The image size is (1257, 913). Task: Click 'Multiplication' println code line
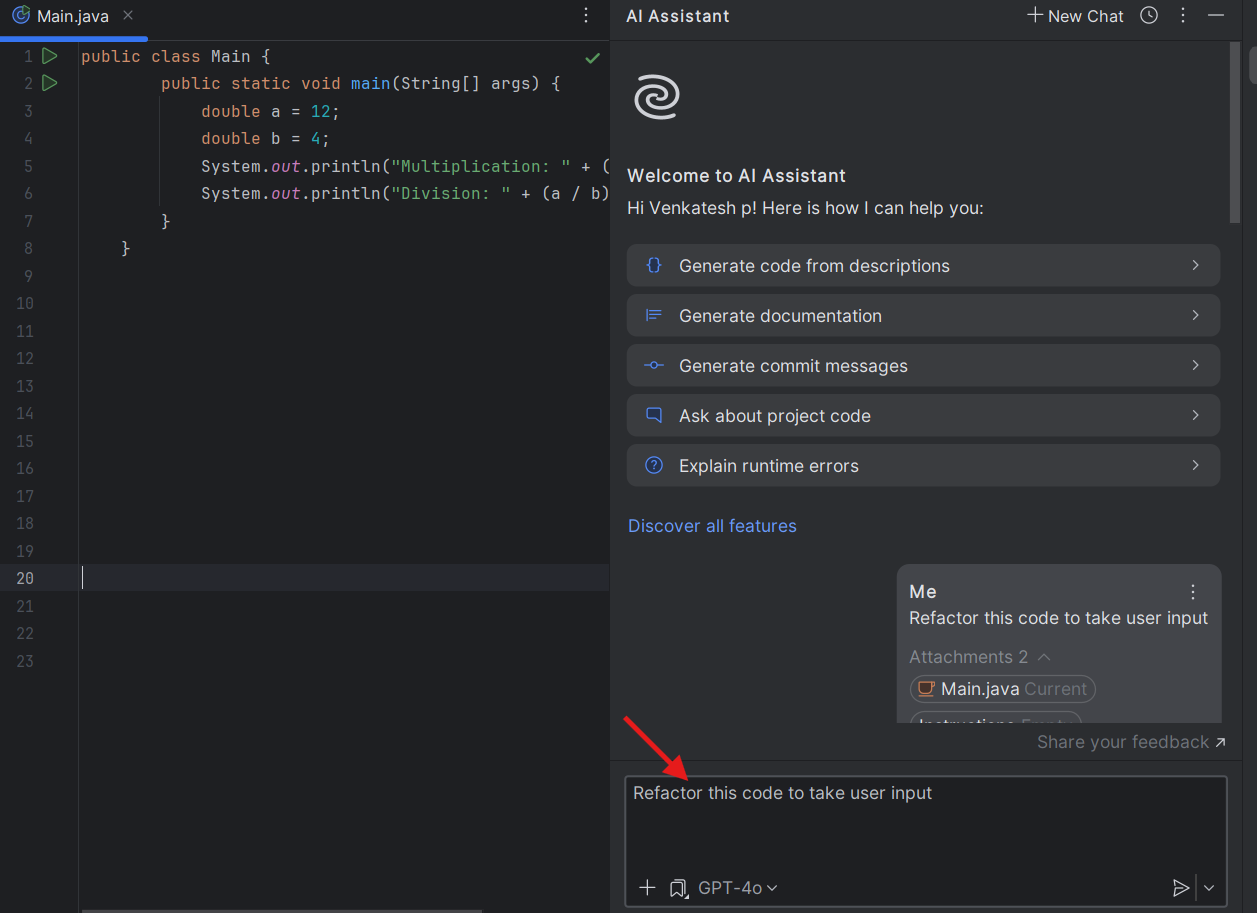click(x=405, y=166)
